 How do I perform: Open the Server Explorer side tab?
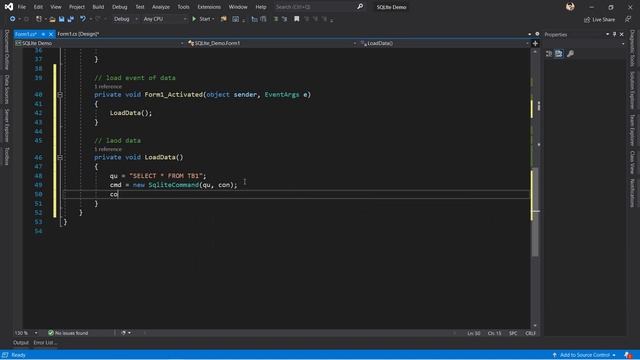click(7, 125)
